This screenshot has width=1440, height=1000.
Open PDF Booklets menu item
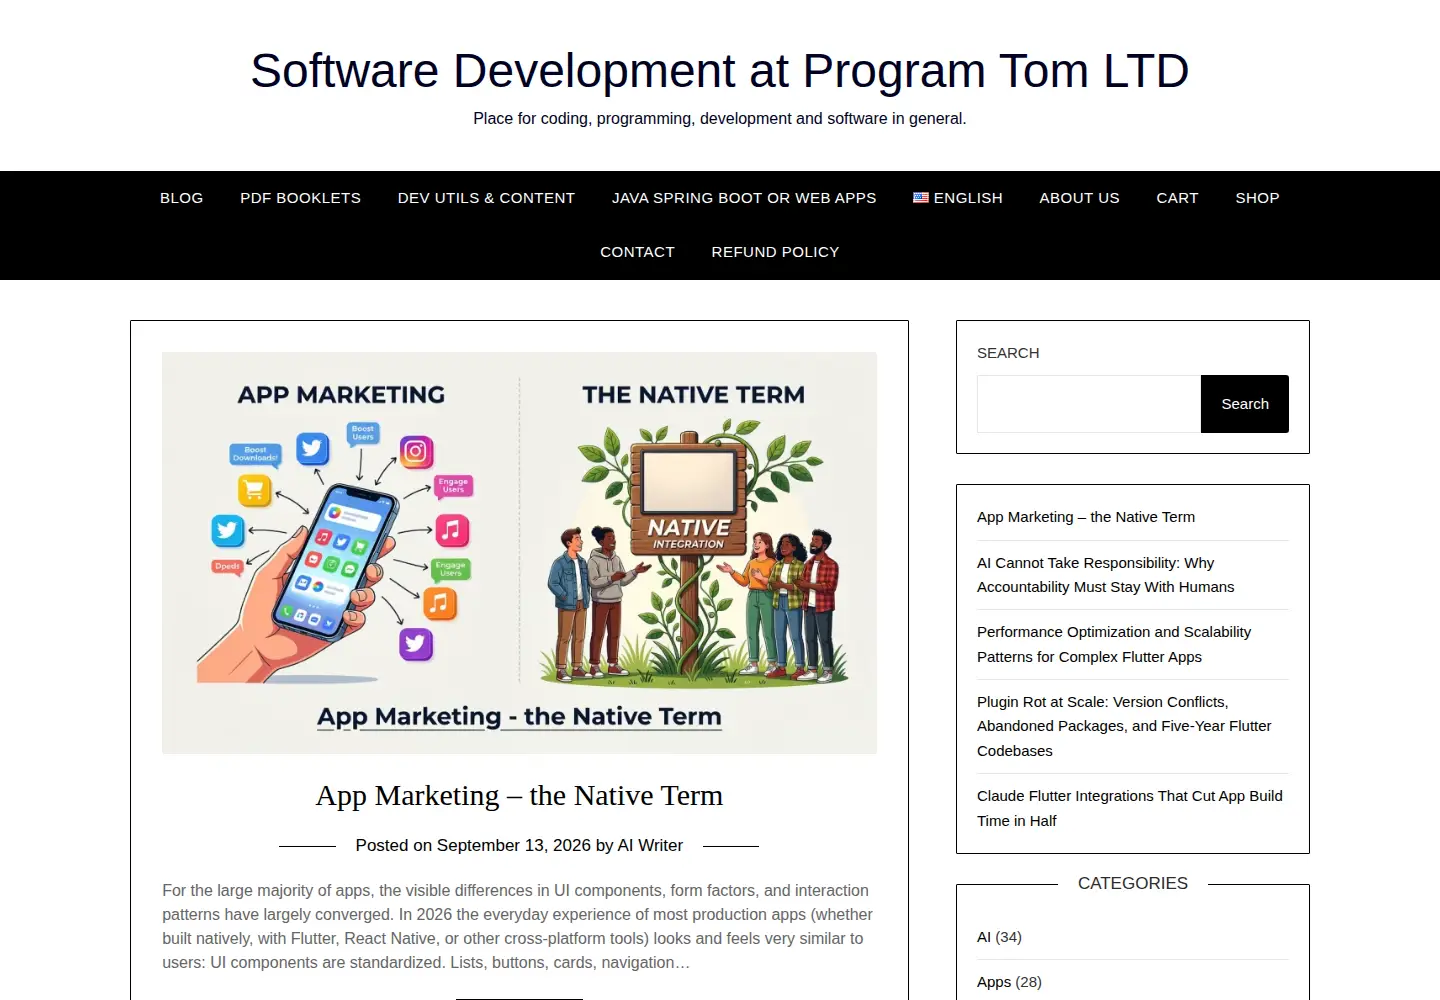tap(300, 198)
